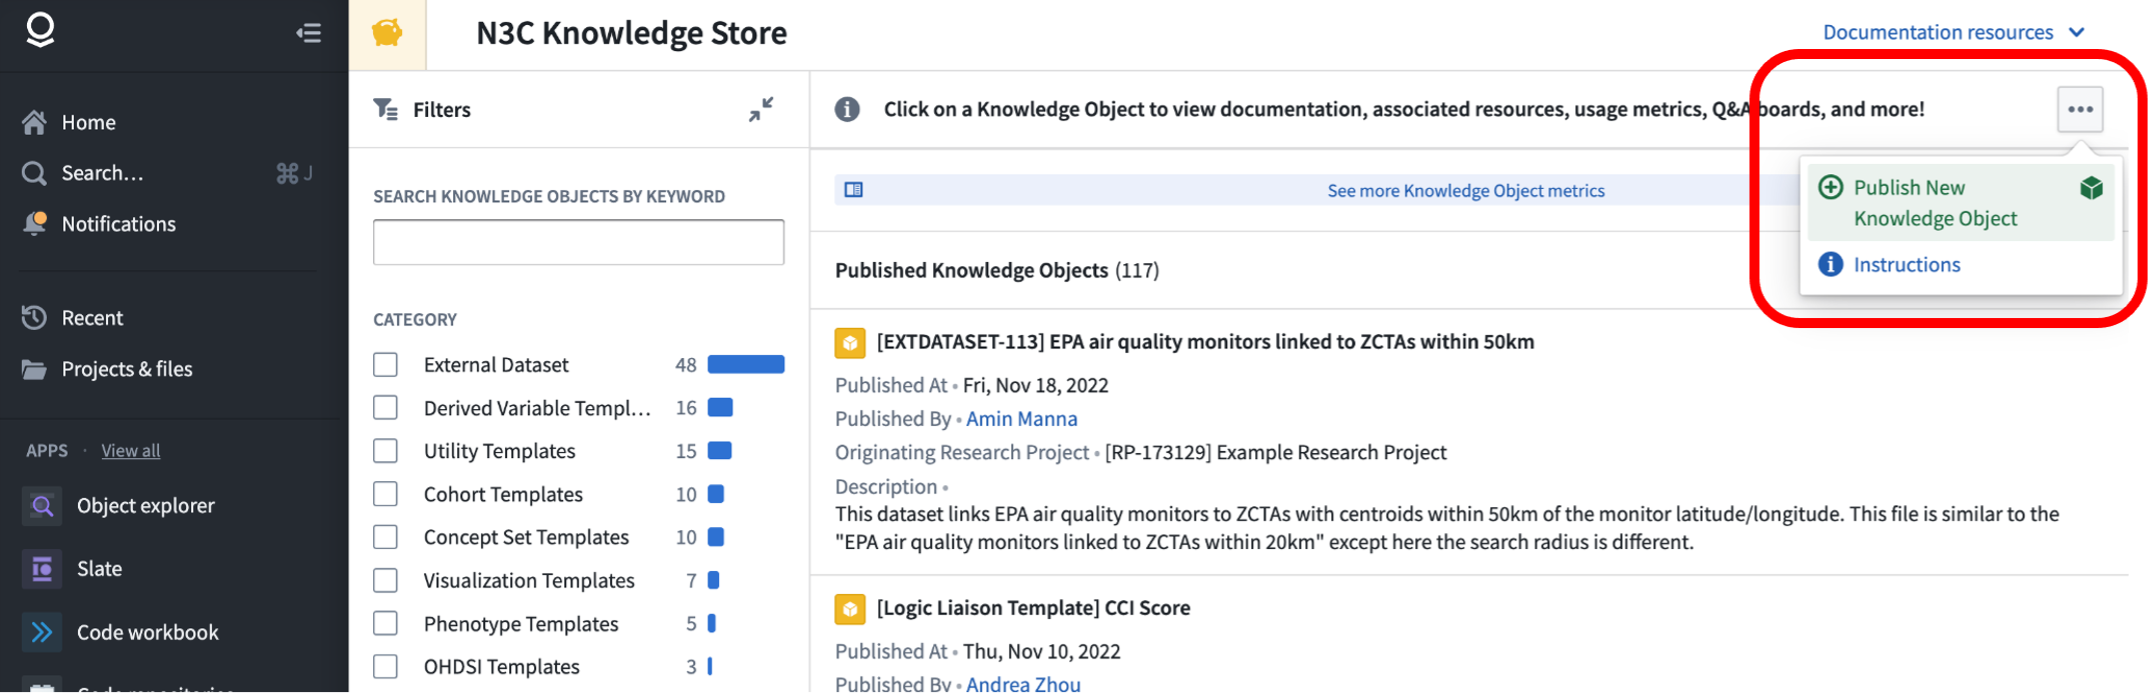Check the Cohort Templates category

tap(385, 494)
